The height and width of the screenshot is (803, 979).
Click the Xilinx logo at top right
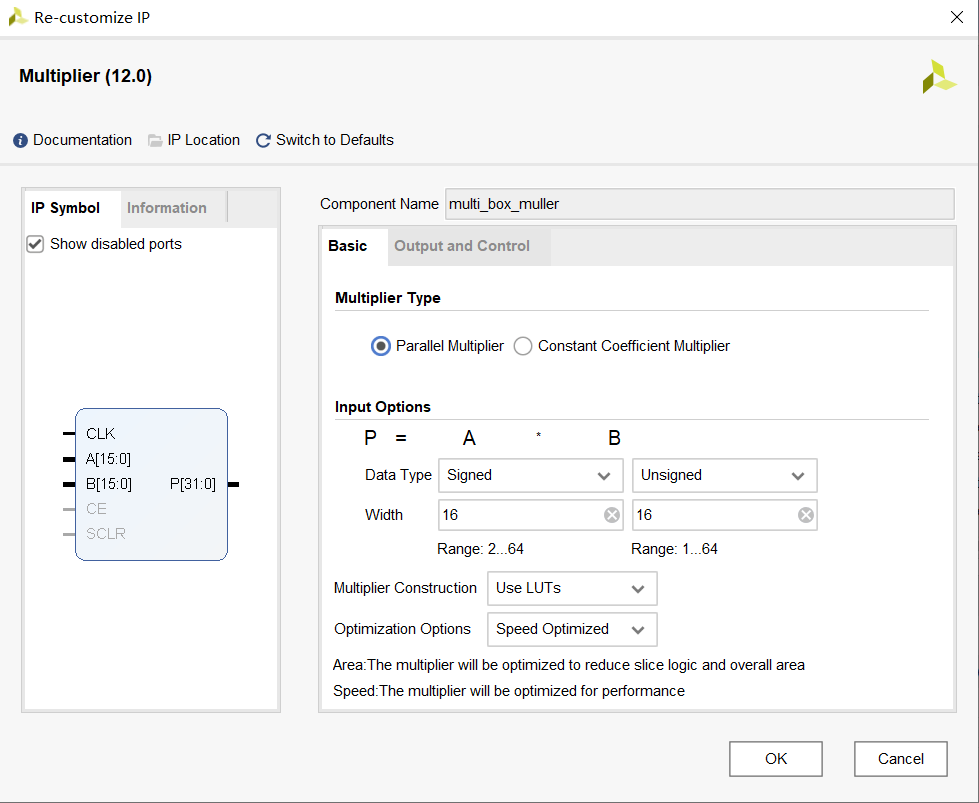pyautogui.click(x=939, y=77)
